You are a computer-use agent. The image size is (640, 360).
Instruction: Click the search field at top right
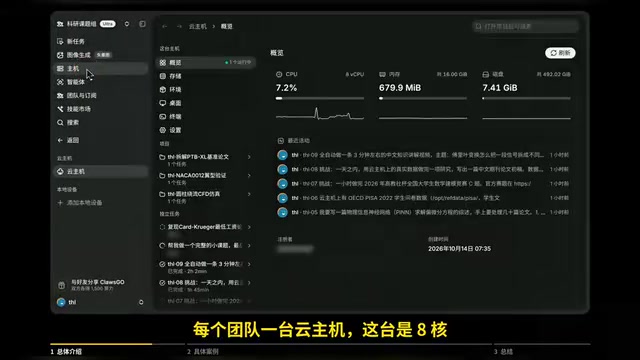[526, 27]
